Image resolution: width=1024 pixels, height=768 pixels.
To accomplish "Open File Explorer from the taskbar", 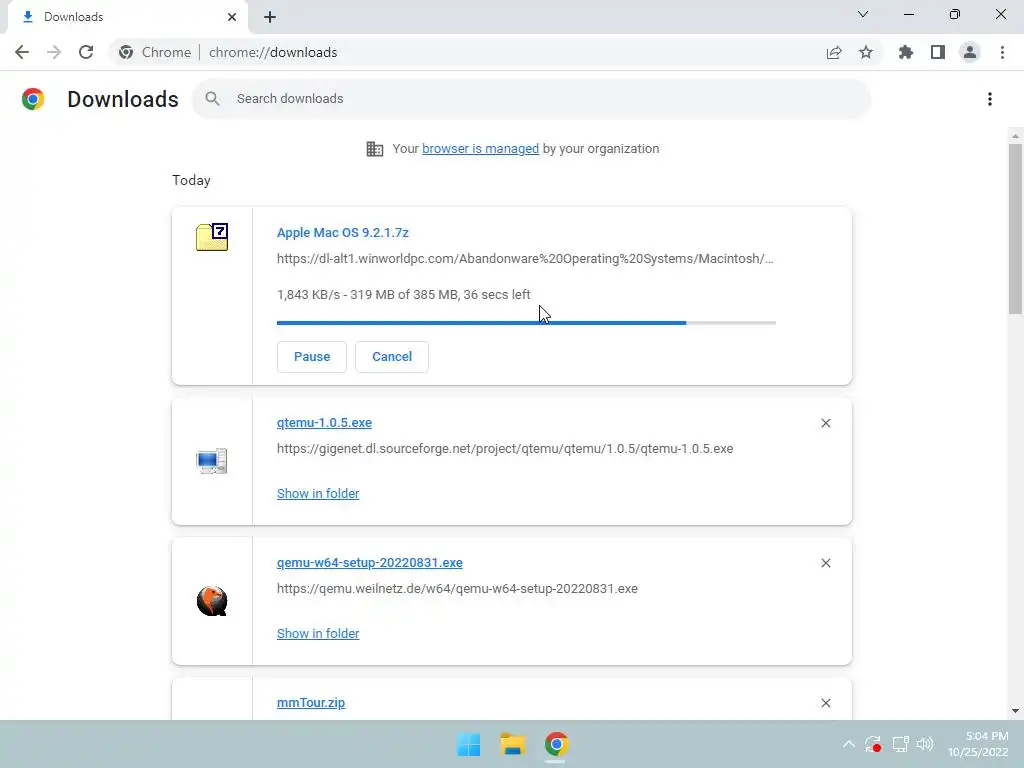I will (x=513, y=744).
